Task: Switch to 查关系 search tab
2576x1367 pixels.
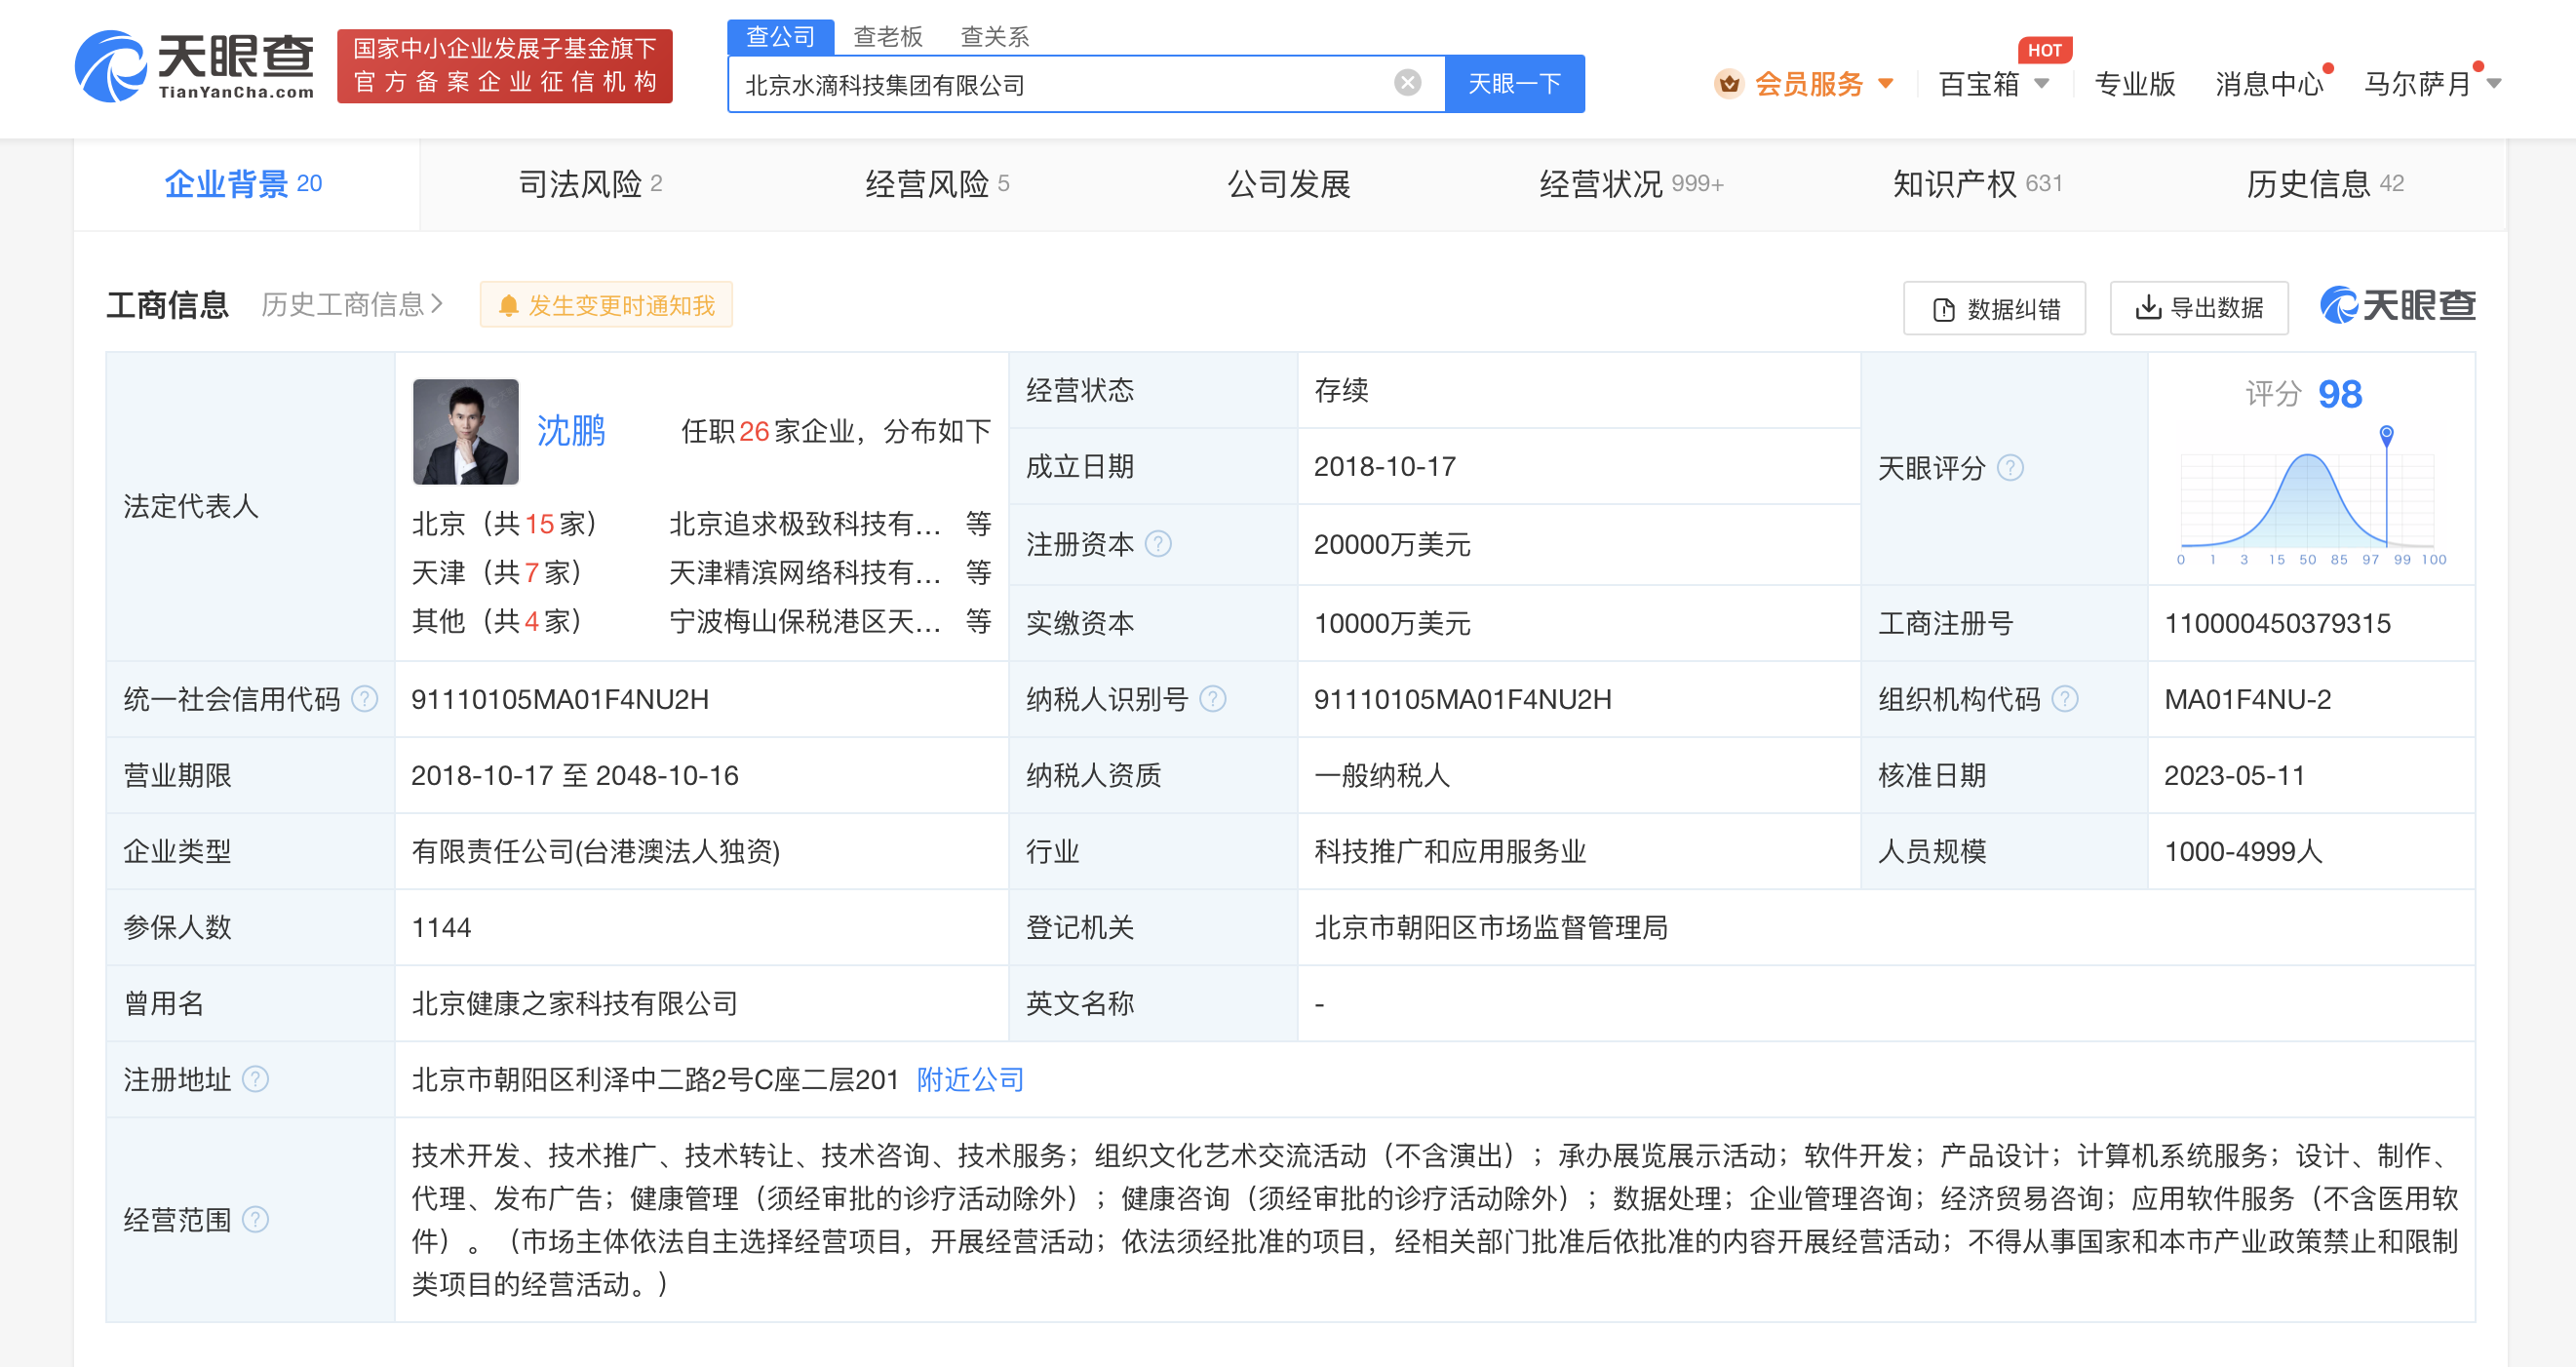Action: click(995, 37)
